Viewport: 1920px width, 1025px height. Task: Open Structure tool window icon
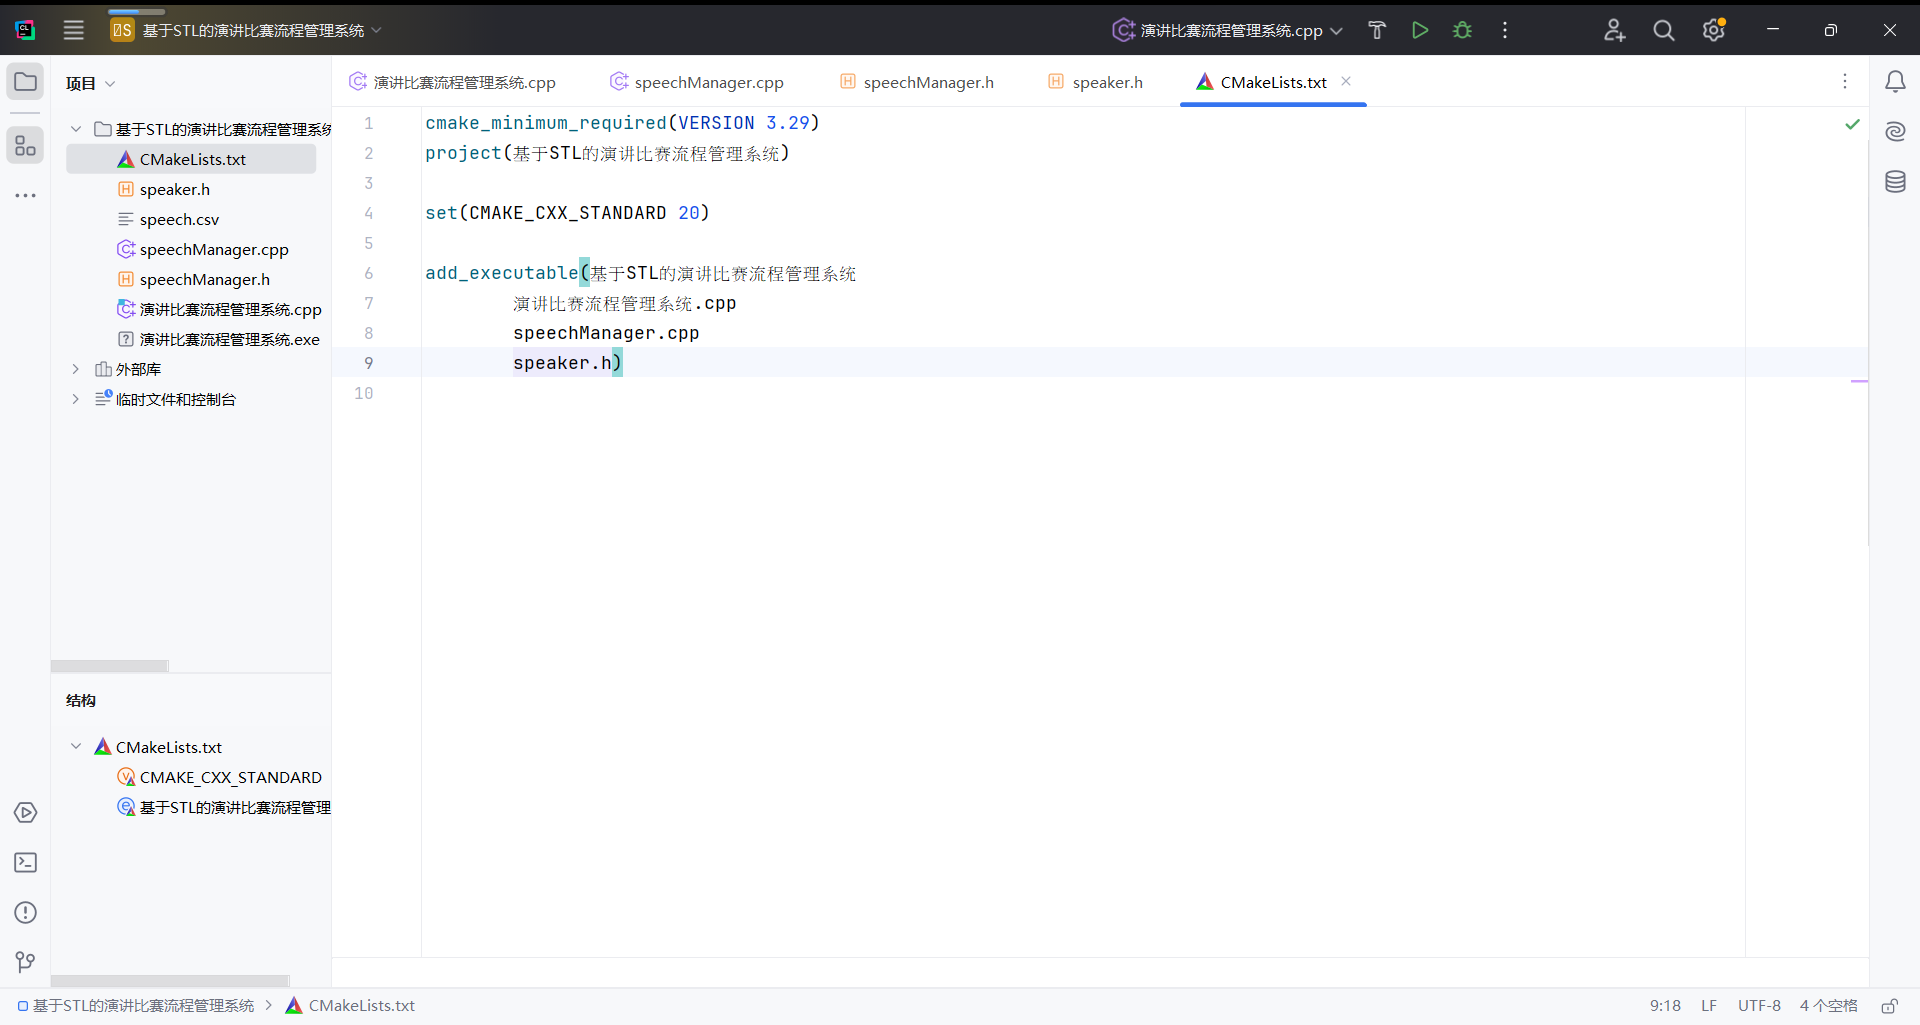coord(26,146)
